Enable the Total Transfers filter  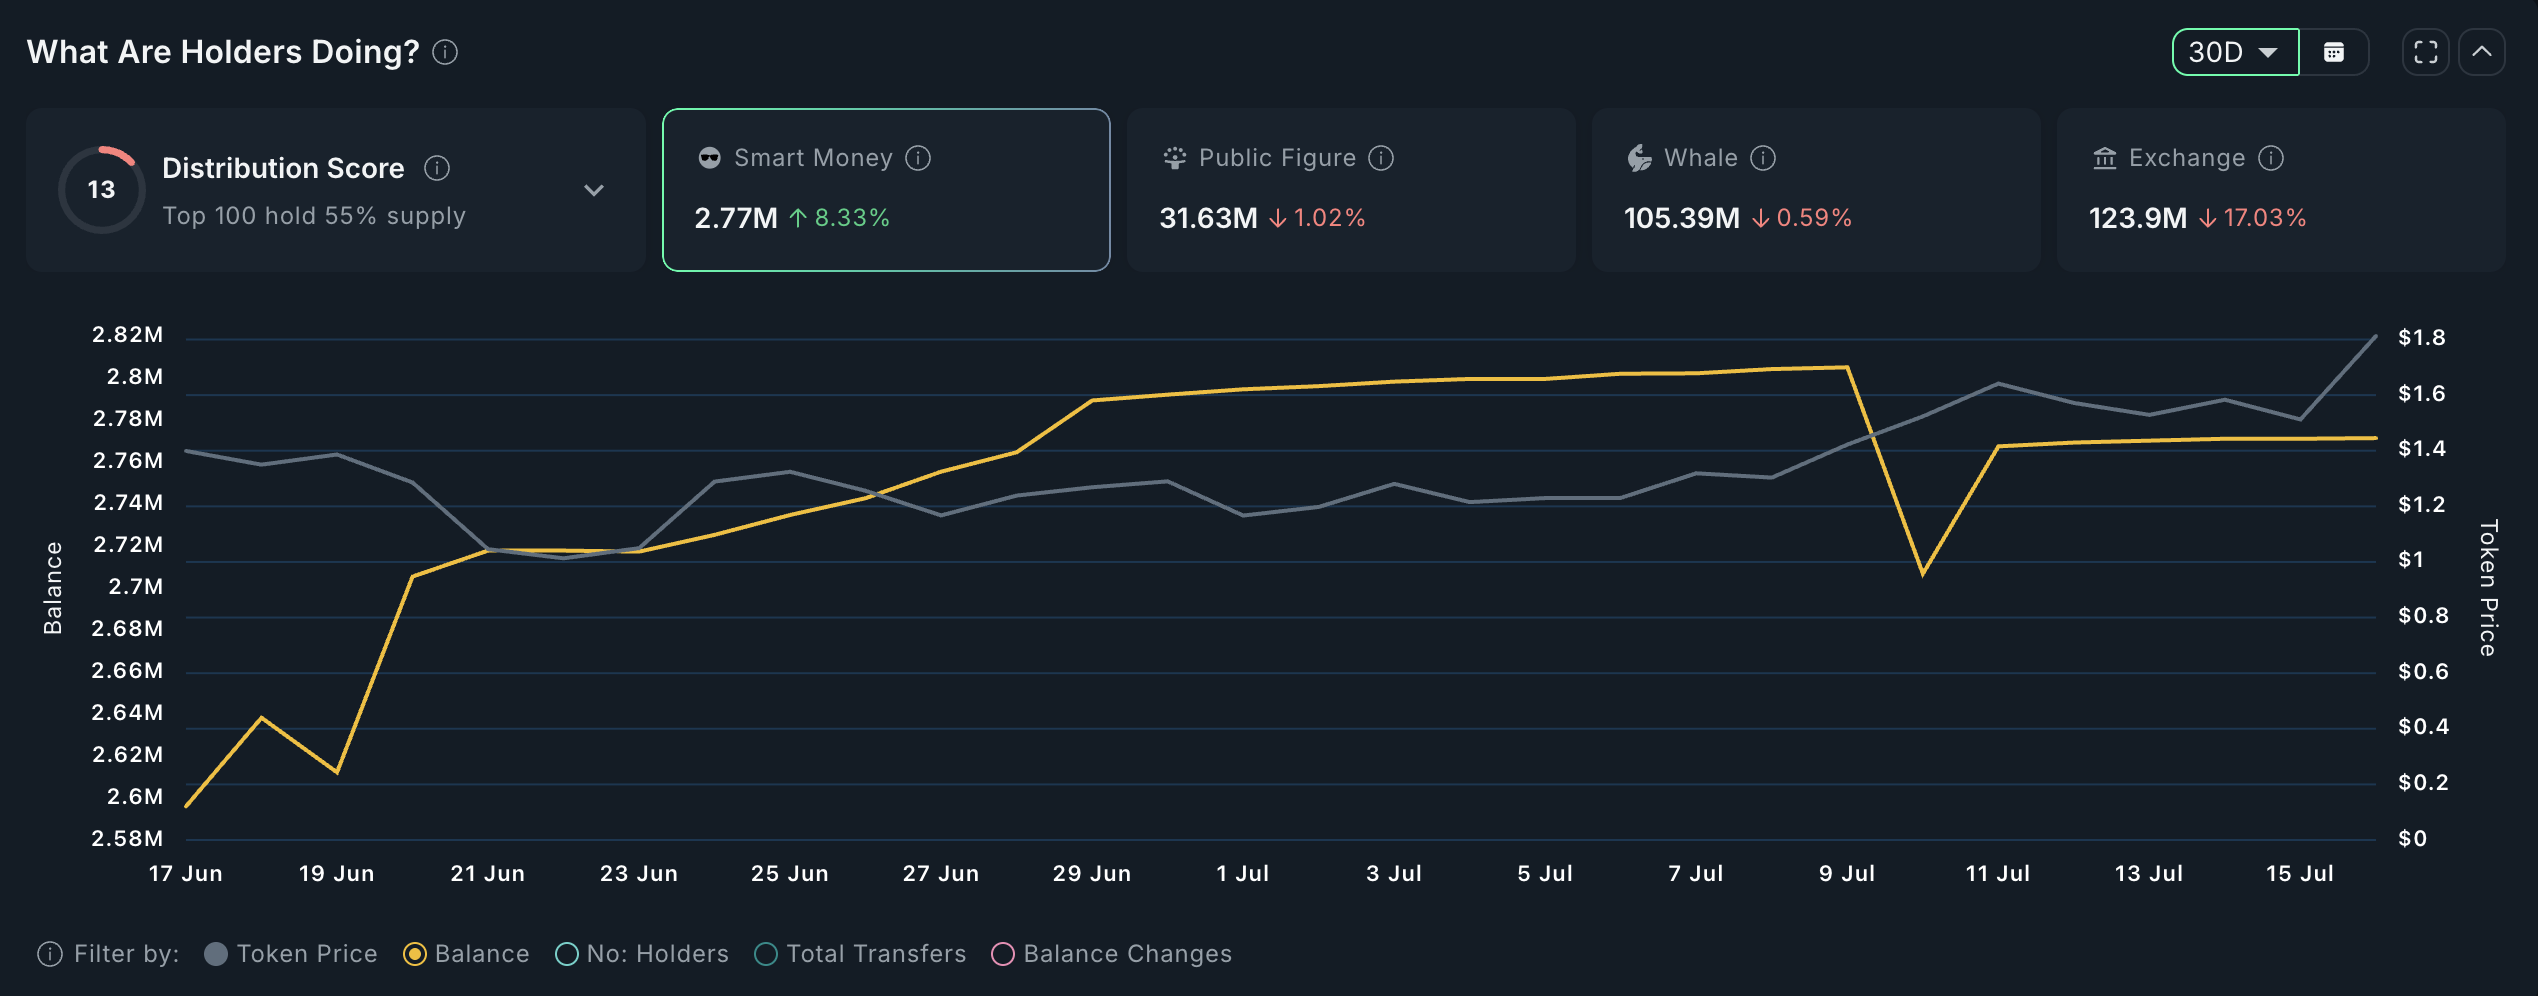click(x=766, y=954)
